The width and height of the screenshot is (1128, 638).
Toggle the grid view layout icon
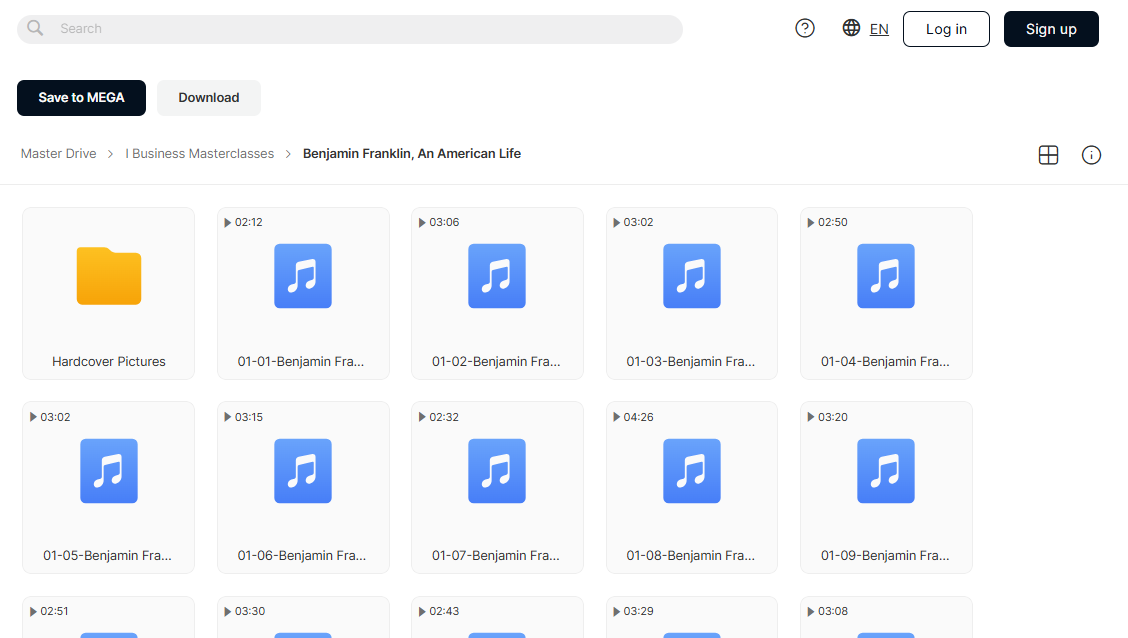[1048, 155]
